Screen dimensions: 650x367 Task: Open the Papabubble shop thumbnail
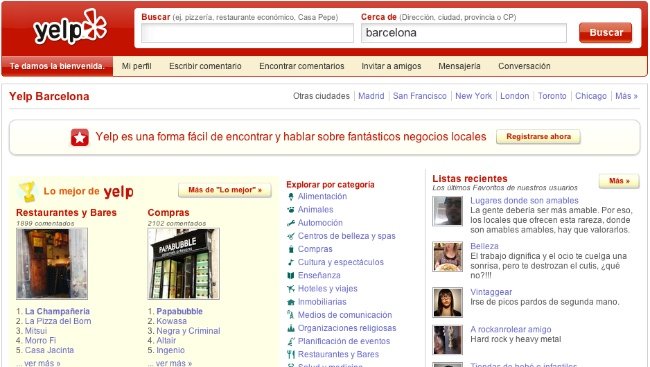(x=184, y=264)
